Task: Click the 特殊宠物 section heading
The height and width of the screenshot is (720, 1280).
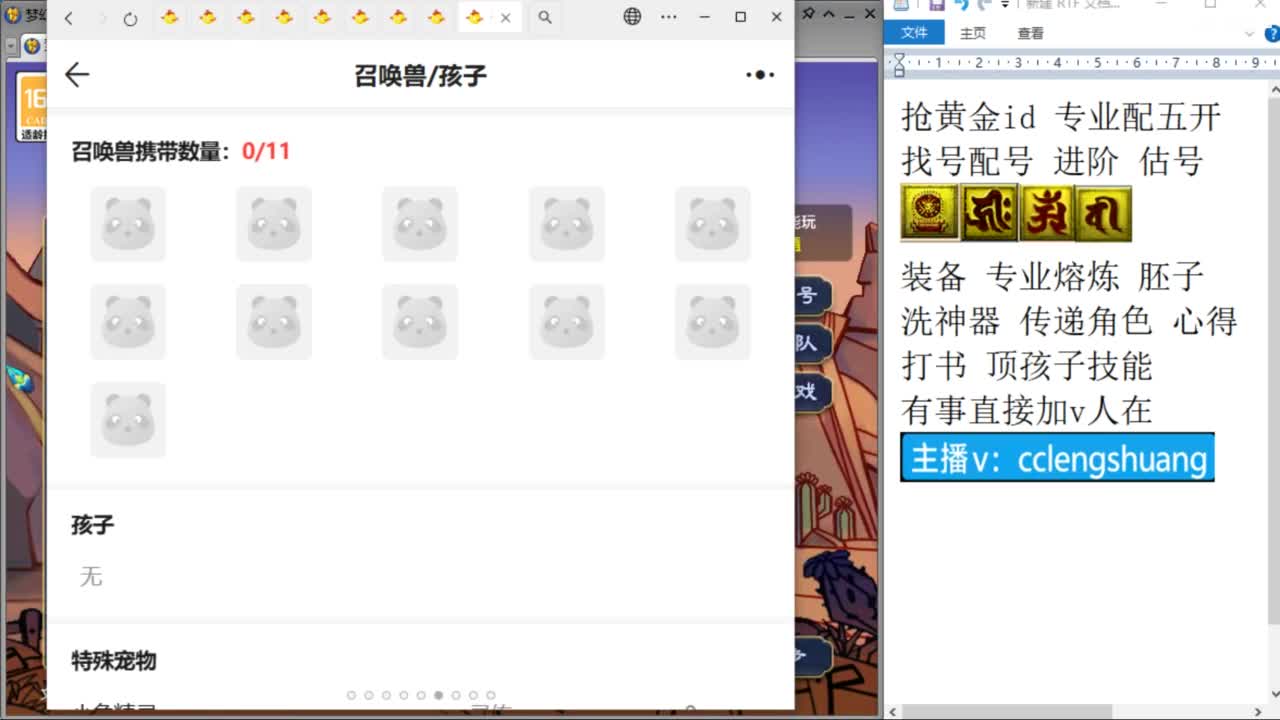Action: point(114,661)
